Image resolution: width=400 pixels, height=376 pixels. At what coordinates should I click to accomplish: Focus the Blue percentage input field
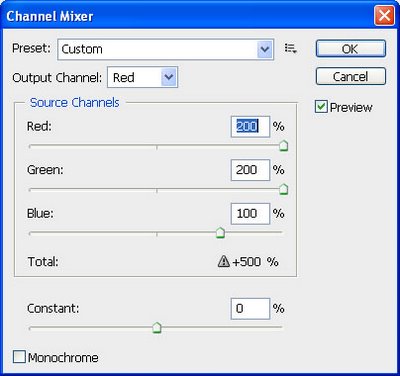250,214
